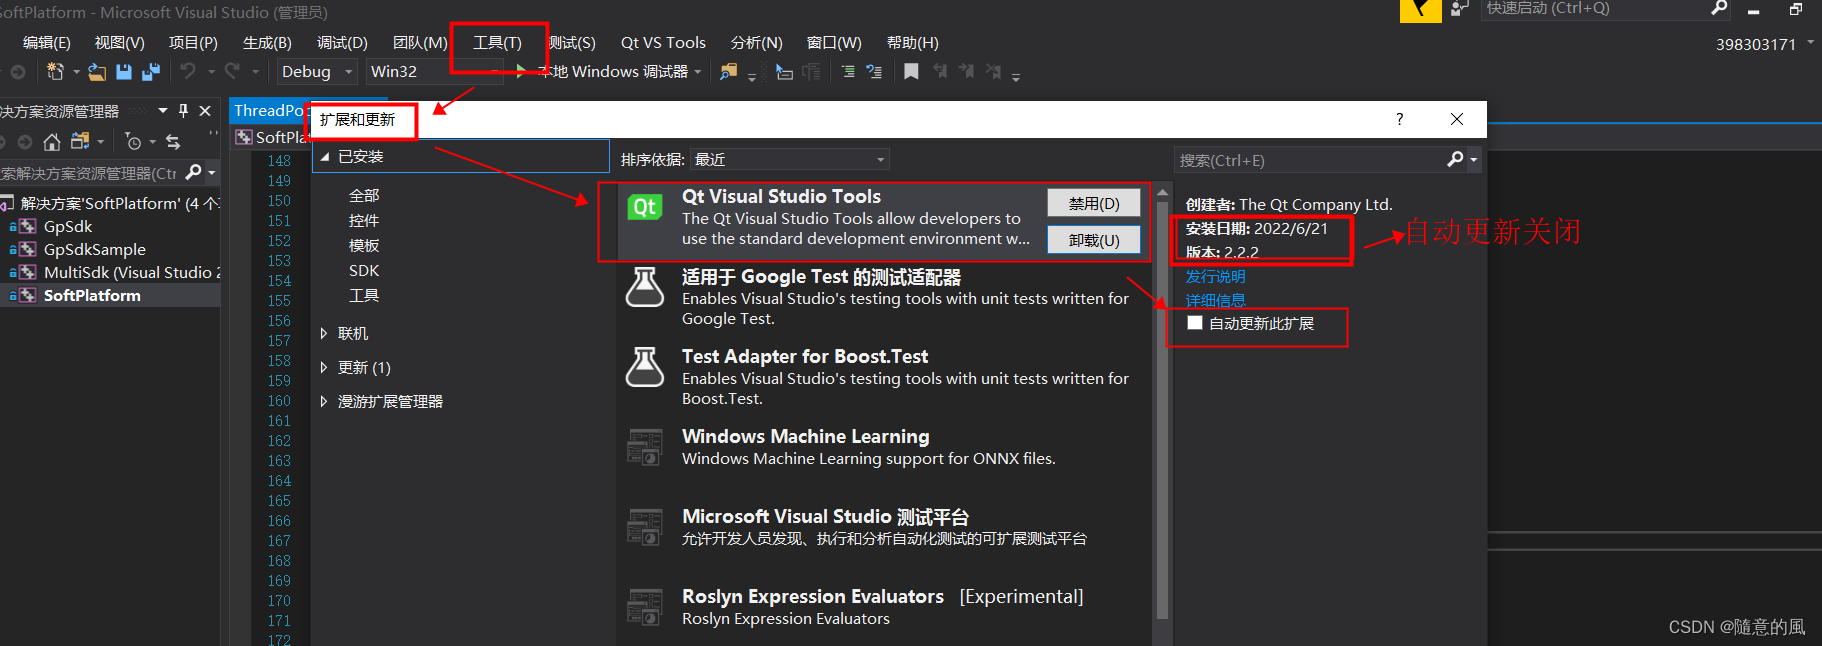Close the Solution Explorer panel

pos(205,111)
